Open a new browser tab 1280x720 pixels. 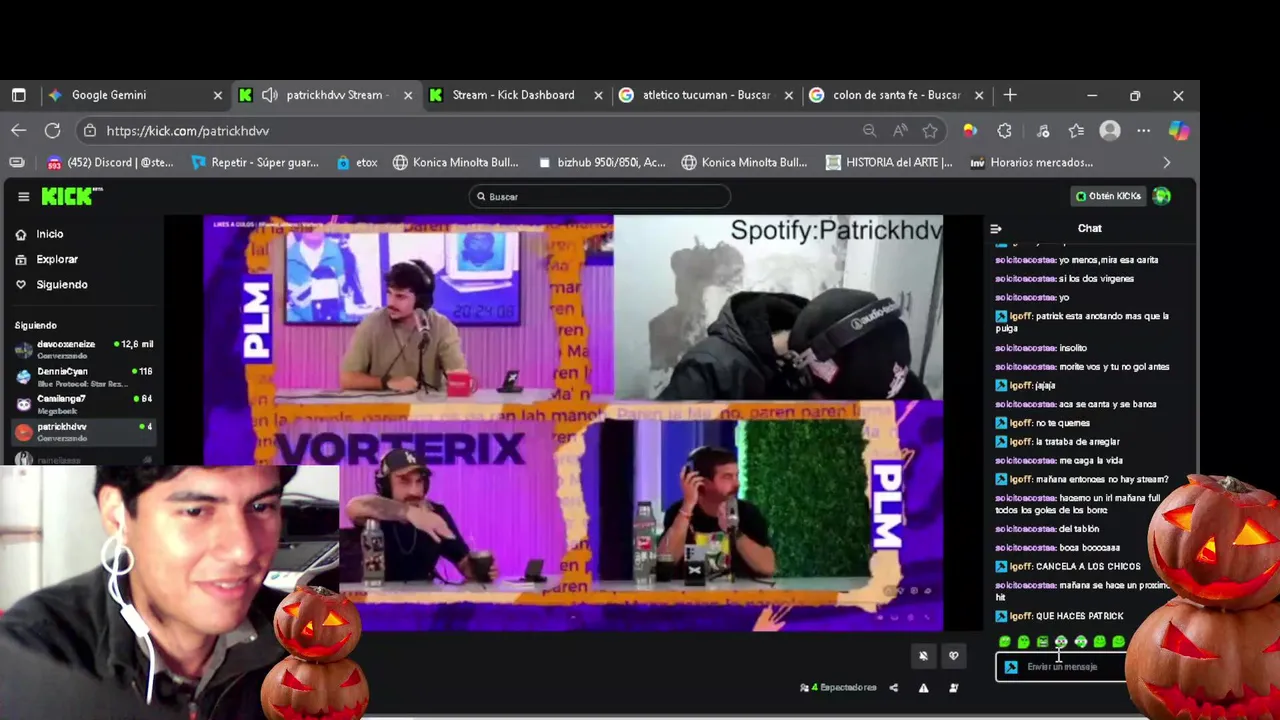point(1010,95)
